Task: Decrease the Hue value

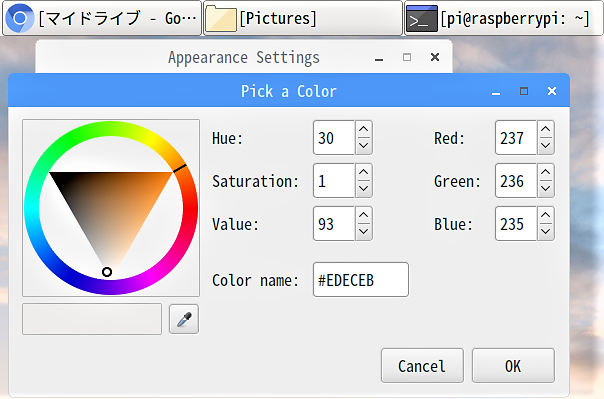Action: click(364, 146)
